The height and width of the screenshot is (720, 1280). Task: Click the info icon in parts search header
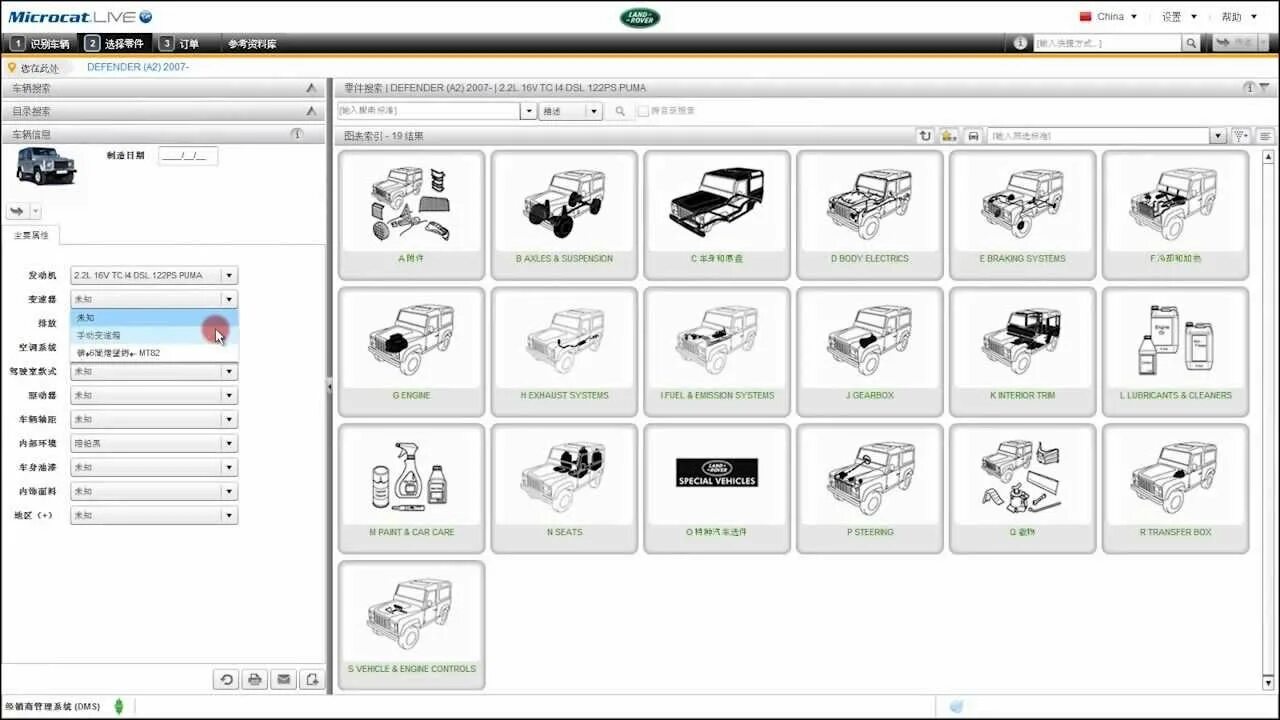pos(1250,88)
